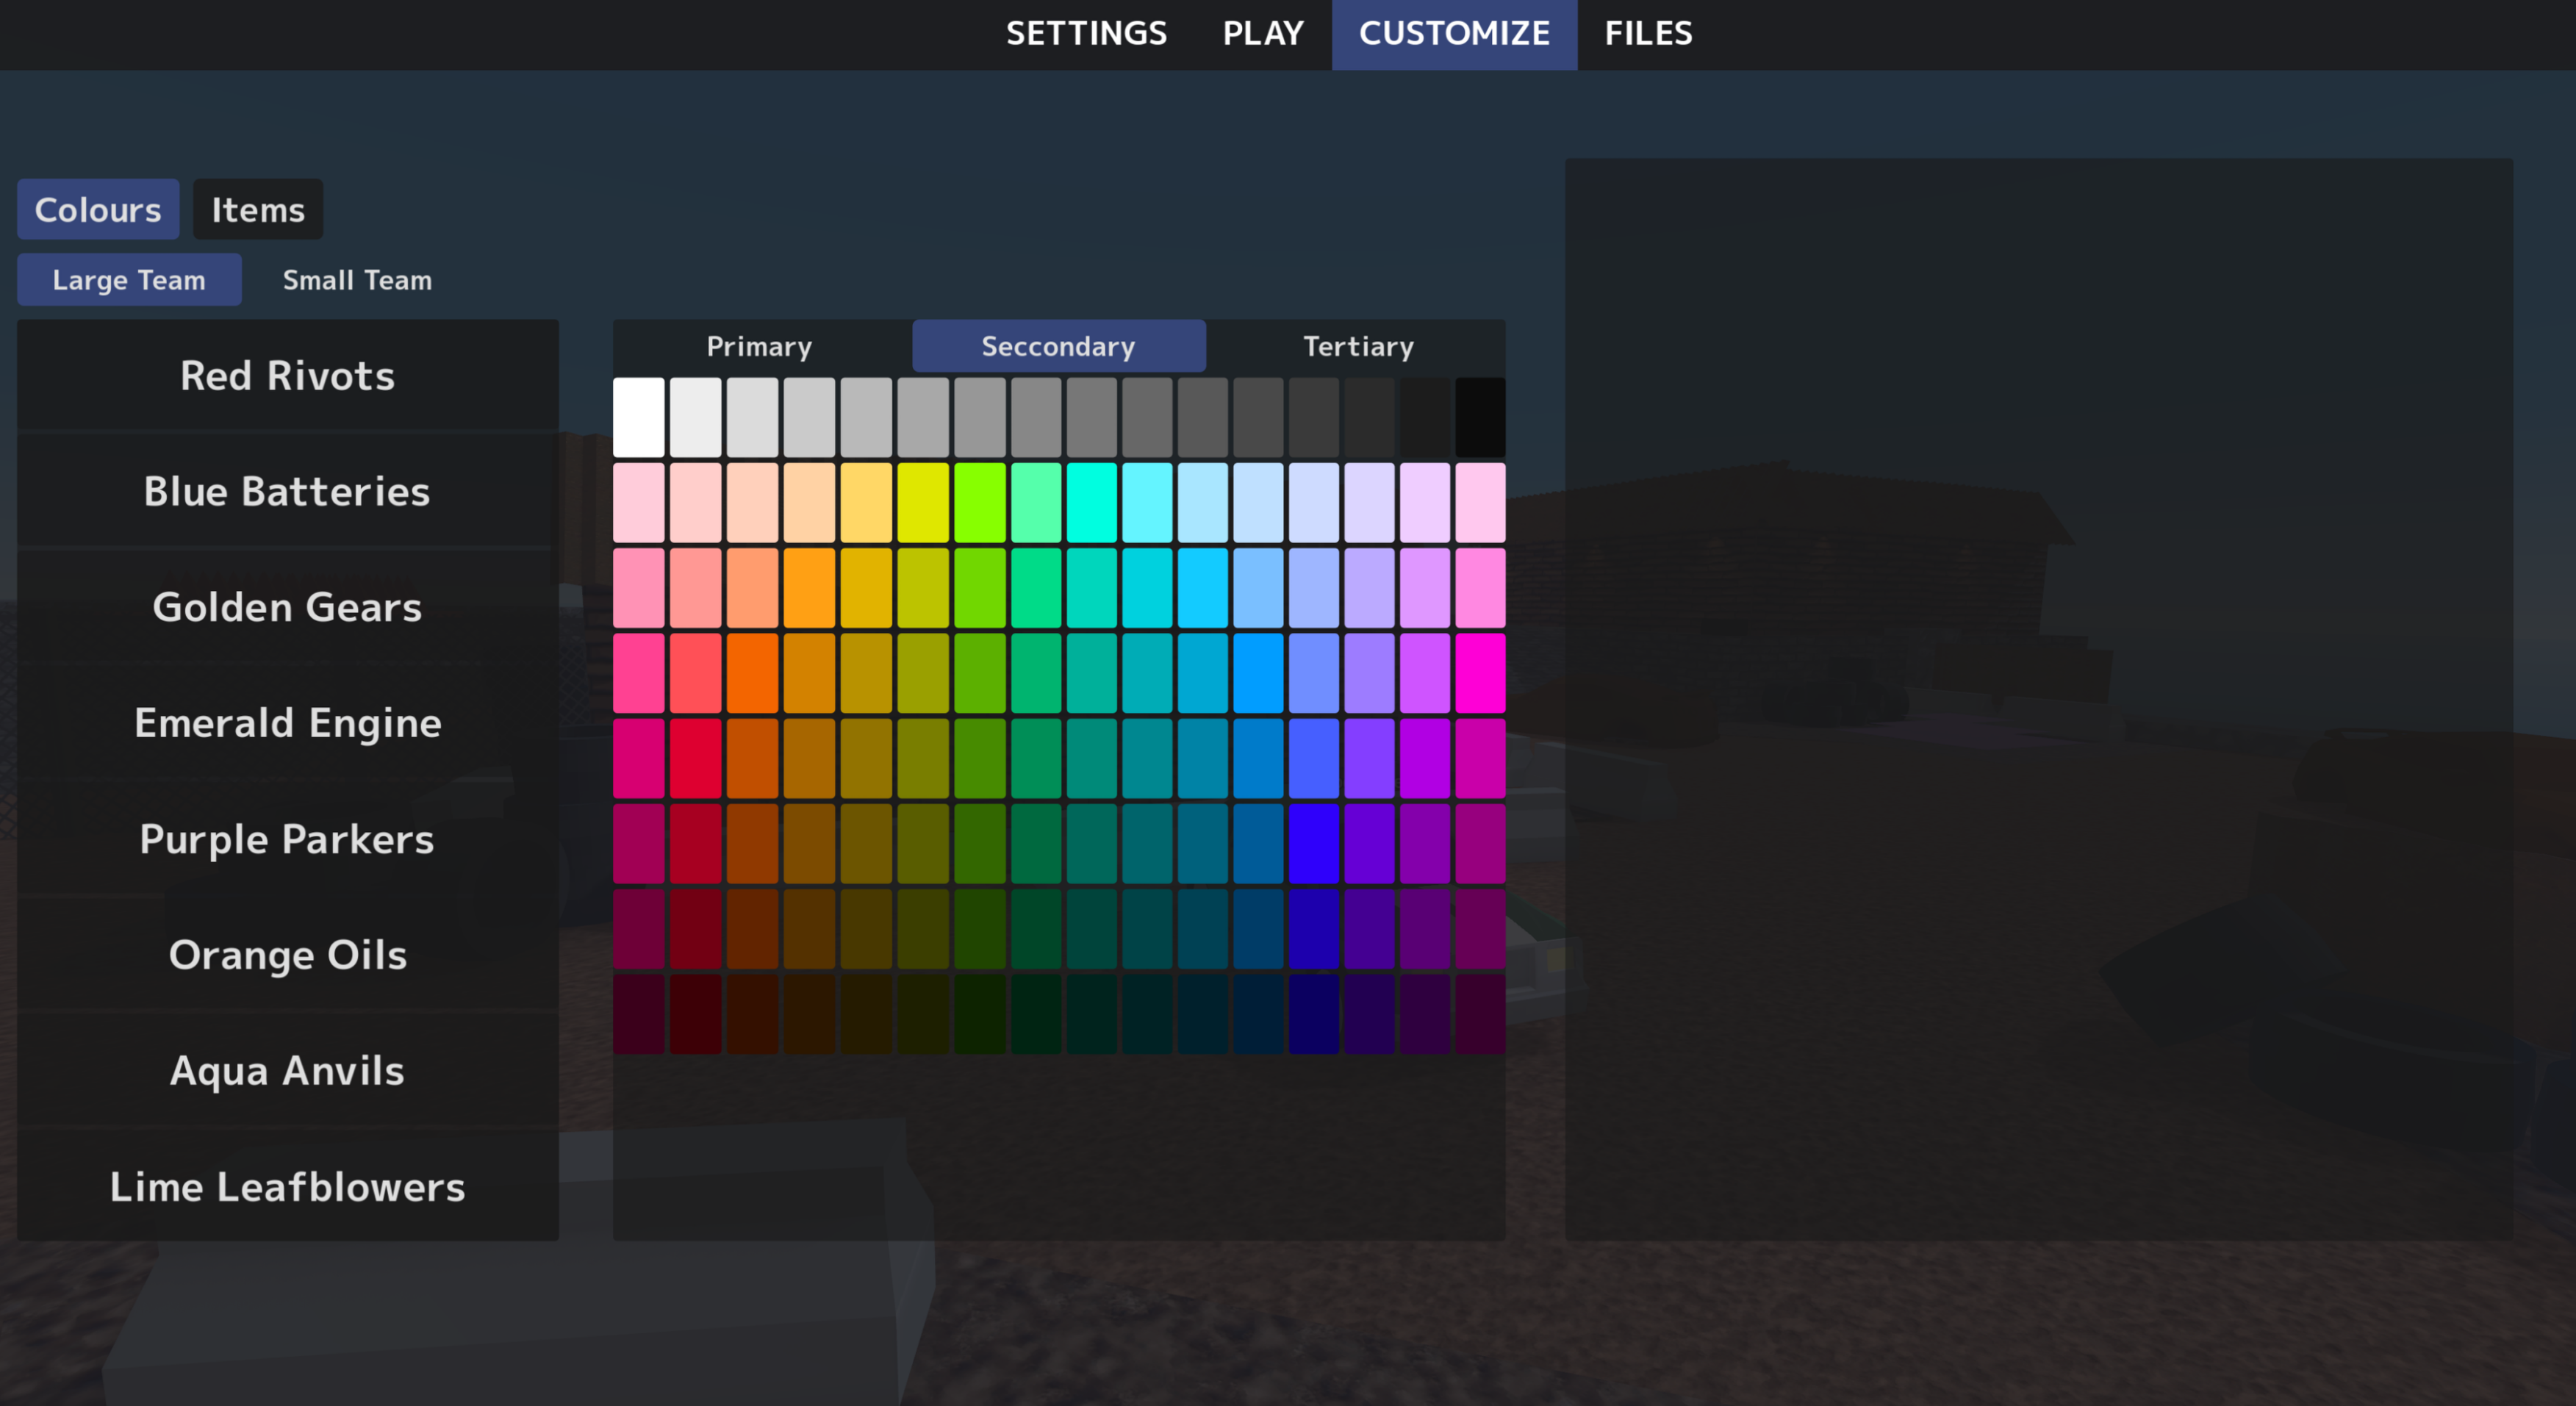Screen dimensions: 2576x1406
Task: Select the Colours customization view
Action: tap(98, 209)
